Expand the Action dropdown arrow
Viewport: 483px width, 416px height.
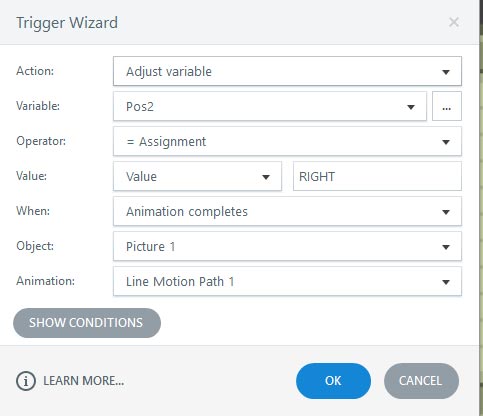(446, 72)
